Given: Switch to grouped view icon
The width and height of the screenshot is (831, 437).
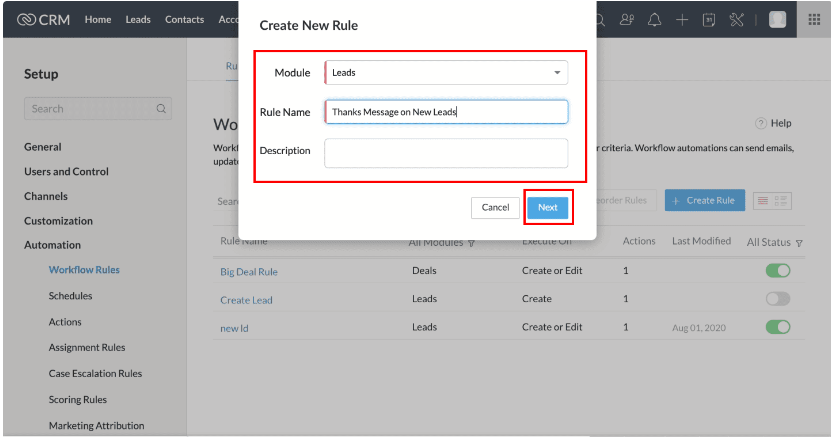Looking at the screenshot, I should click(x=781, y=201).
